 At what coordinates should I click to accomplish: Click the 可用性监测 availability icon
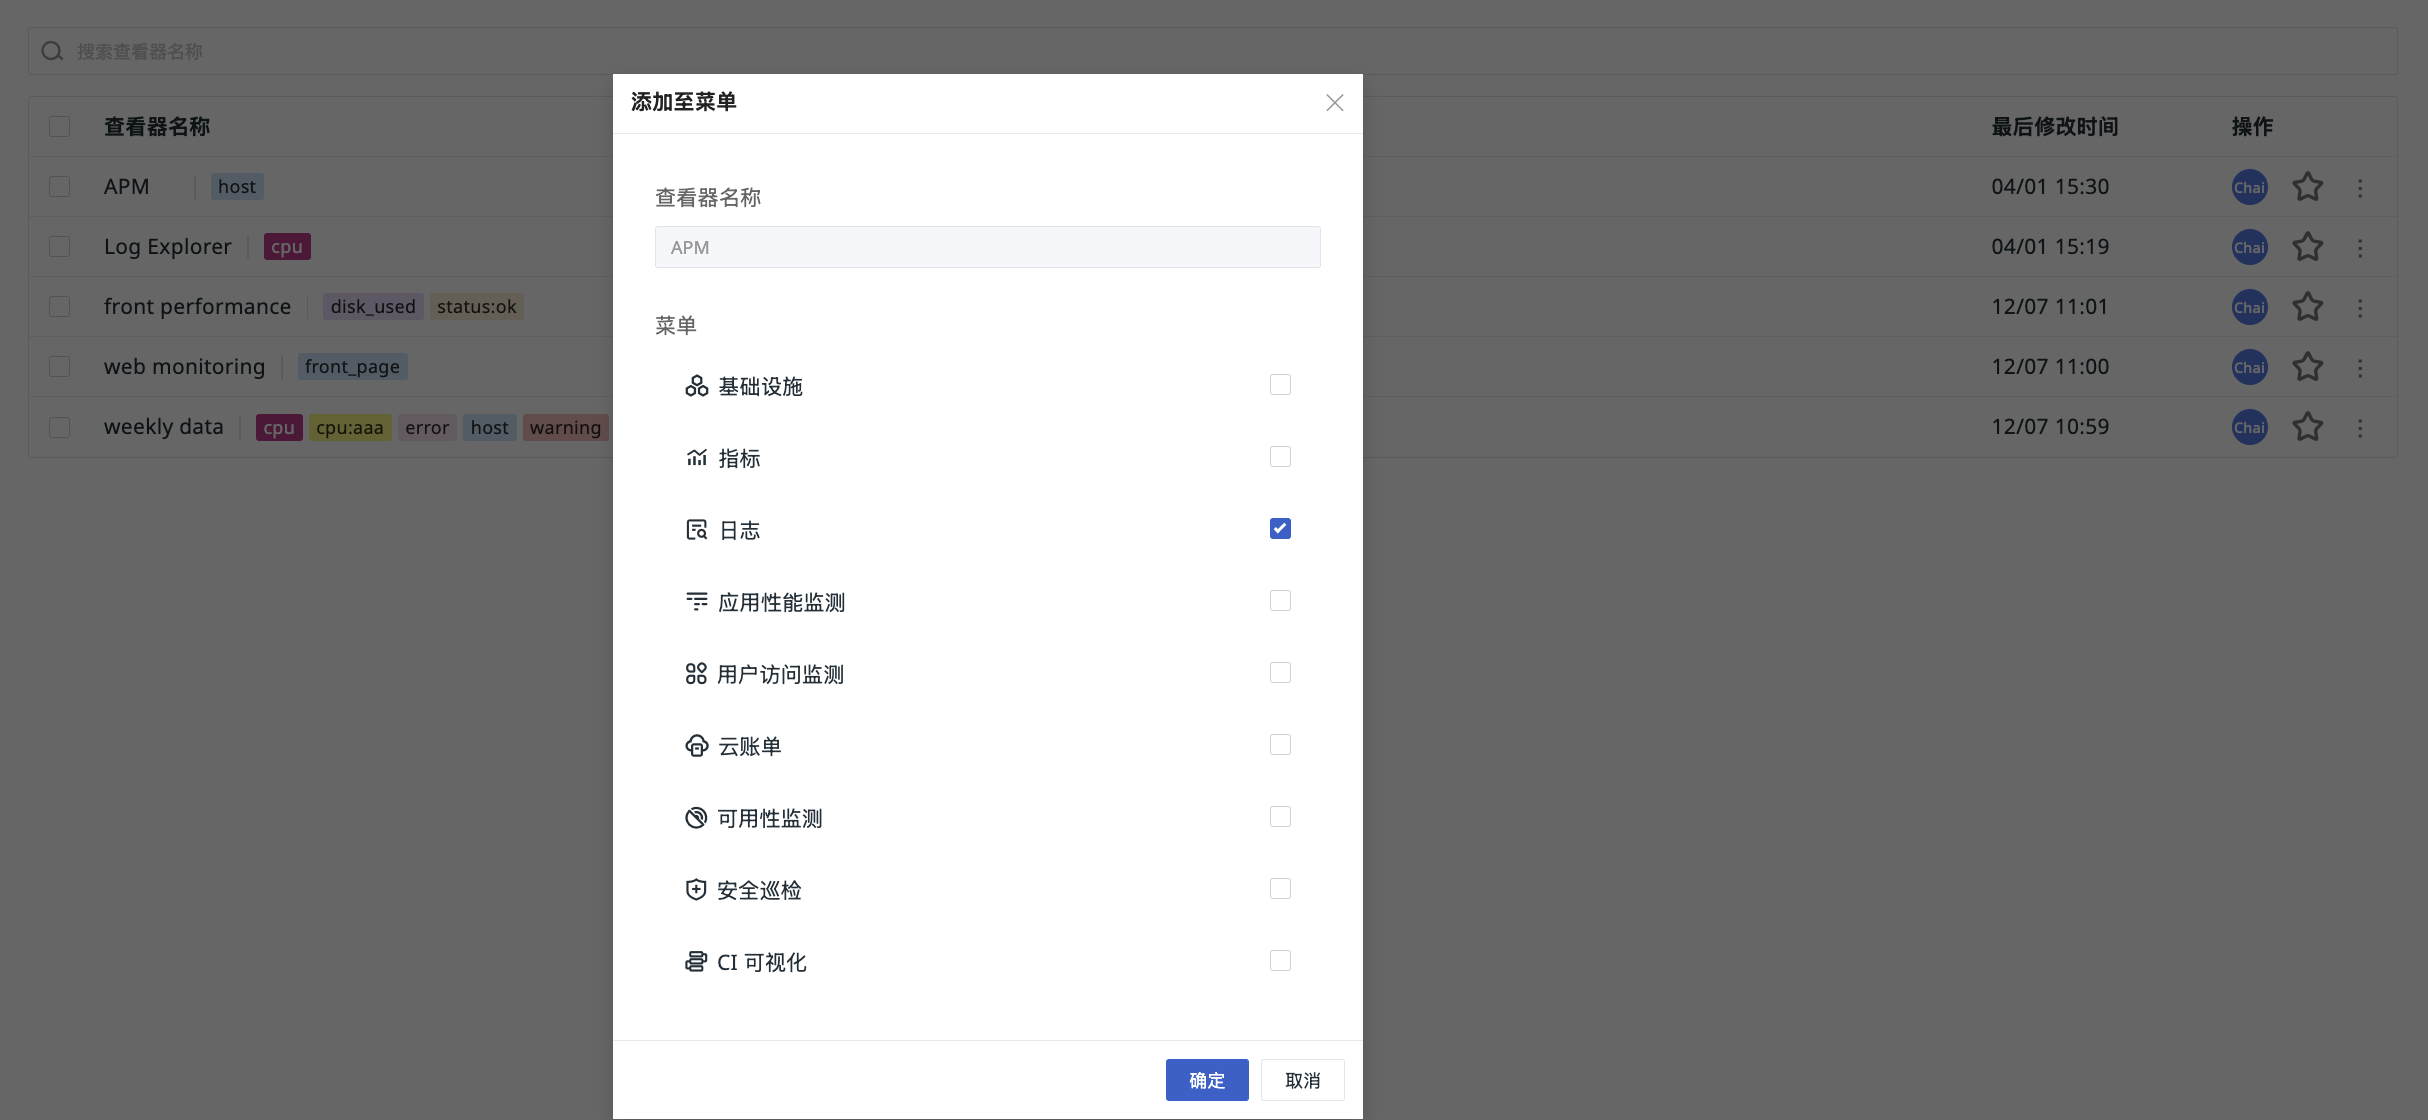pyautogui.click(x=696, y=818)
